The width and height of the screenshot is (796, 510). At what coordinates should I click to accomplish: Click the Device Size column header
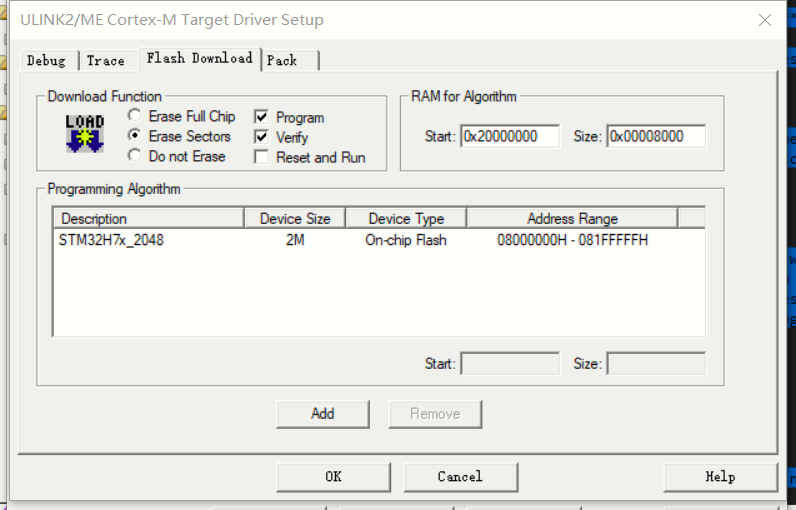point(295,219)
